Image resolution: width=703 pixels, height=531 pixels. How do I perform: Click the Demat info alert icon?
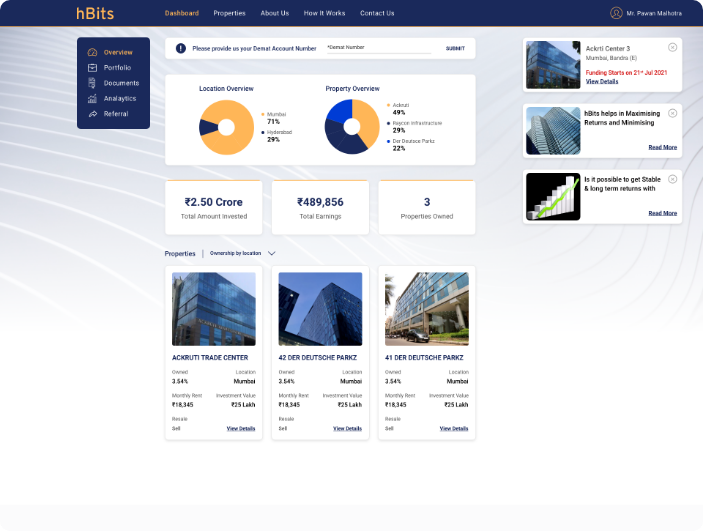coord(181,48)
